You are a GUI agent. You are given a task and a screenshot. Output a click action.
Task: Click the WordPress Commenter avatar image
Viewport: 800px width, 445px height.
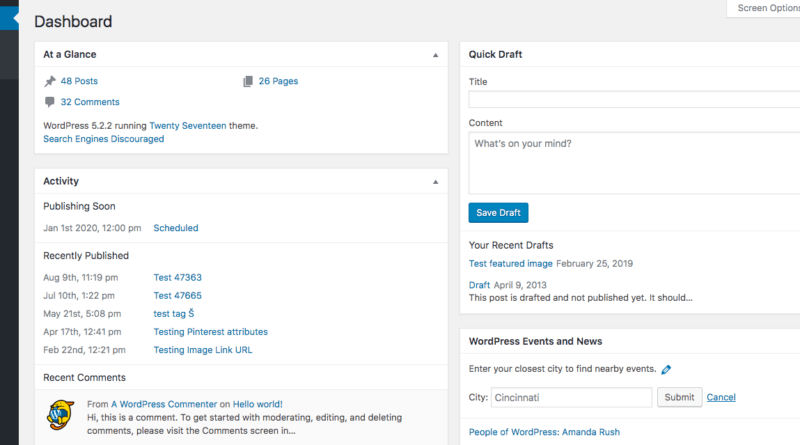click(61, 413)
